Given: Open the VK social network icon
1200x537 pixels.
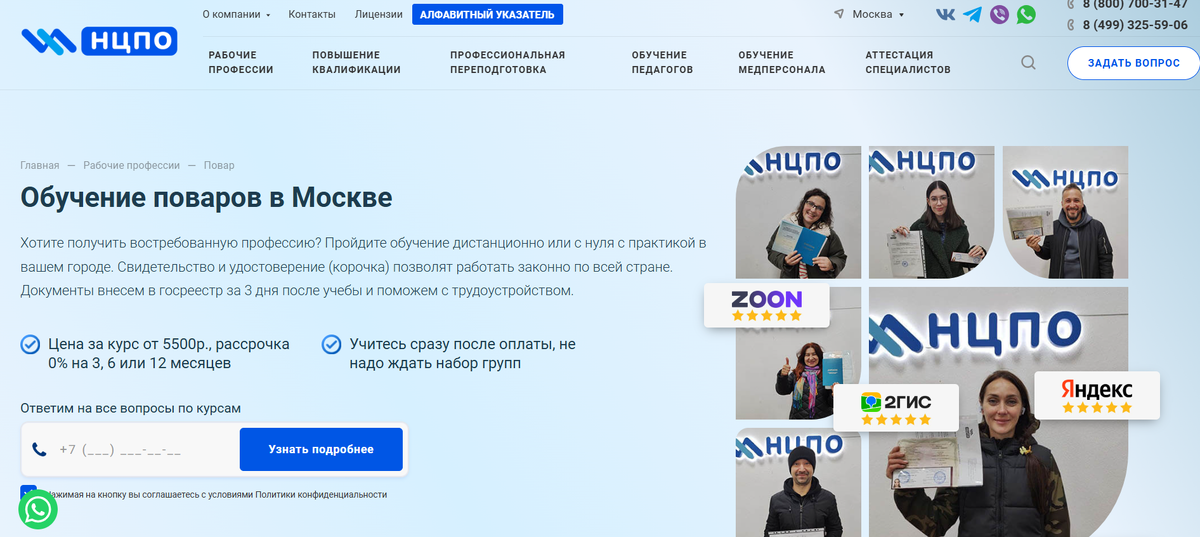Looking at the screenshot, I should click(945, 15).
